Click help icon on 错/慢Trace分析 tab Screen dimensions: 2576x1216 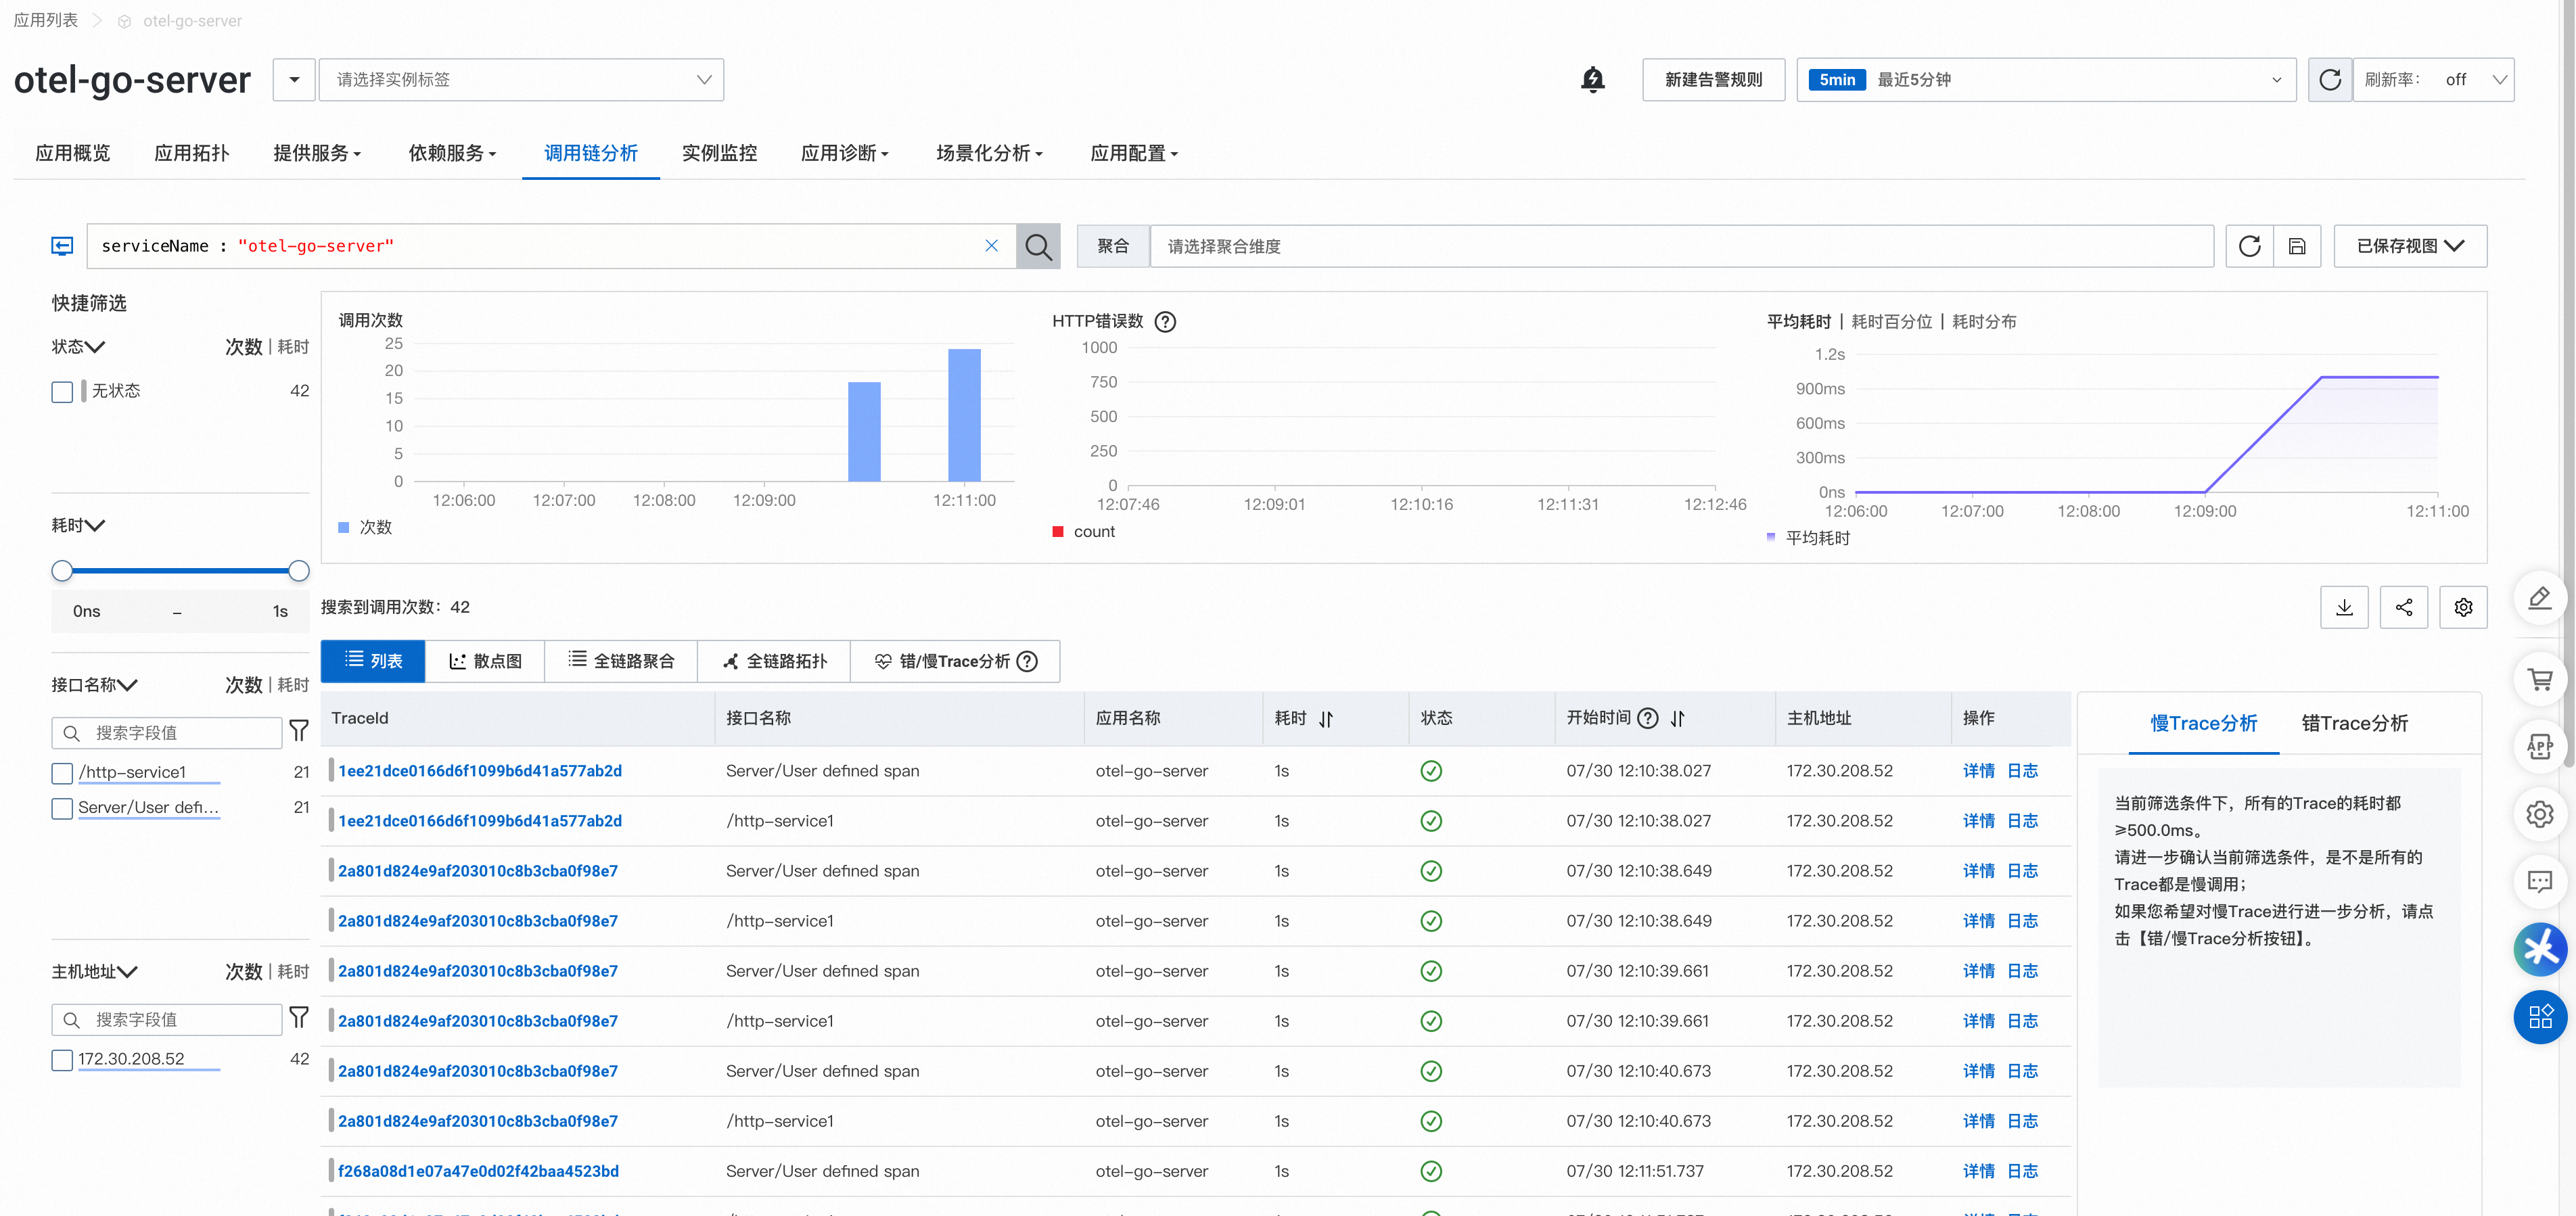coord(1027,661)
